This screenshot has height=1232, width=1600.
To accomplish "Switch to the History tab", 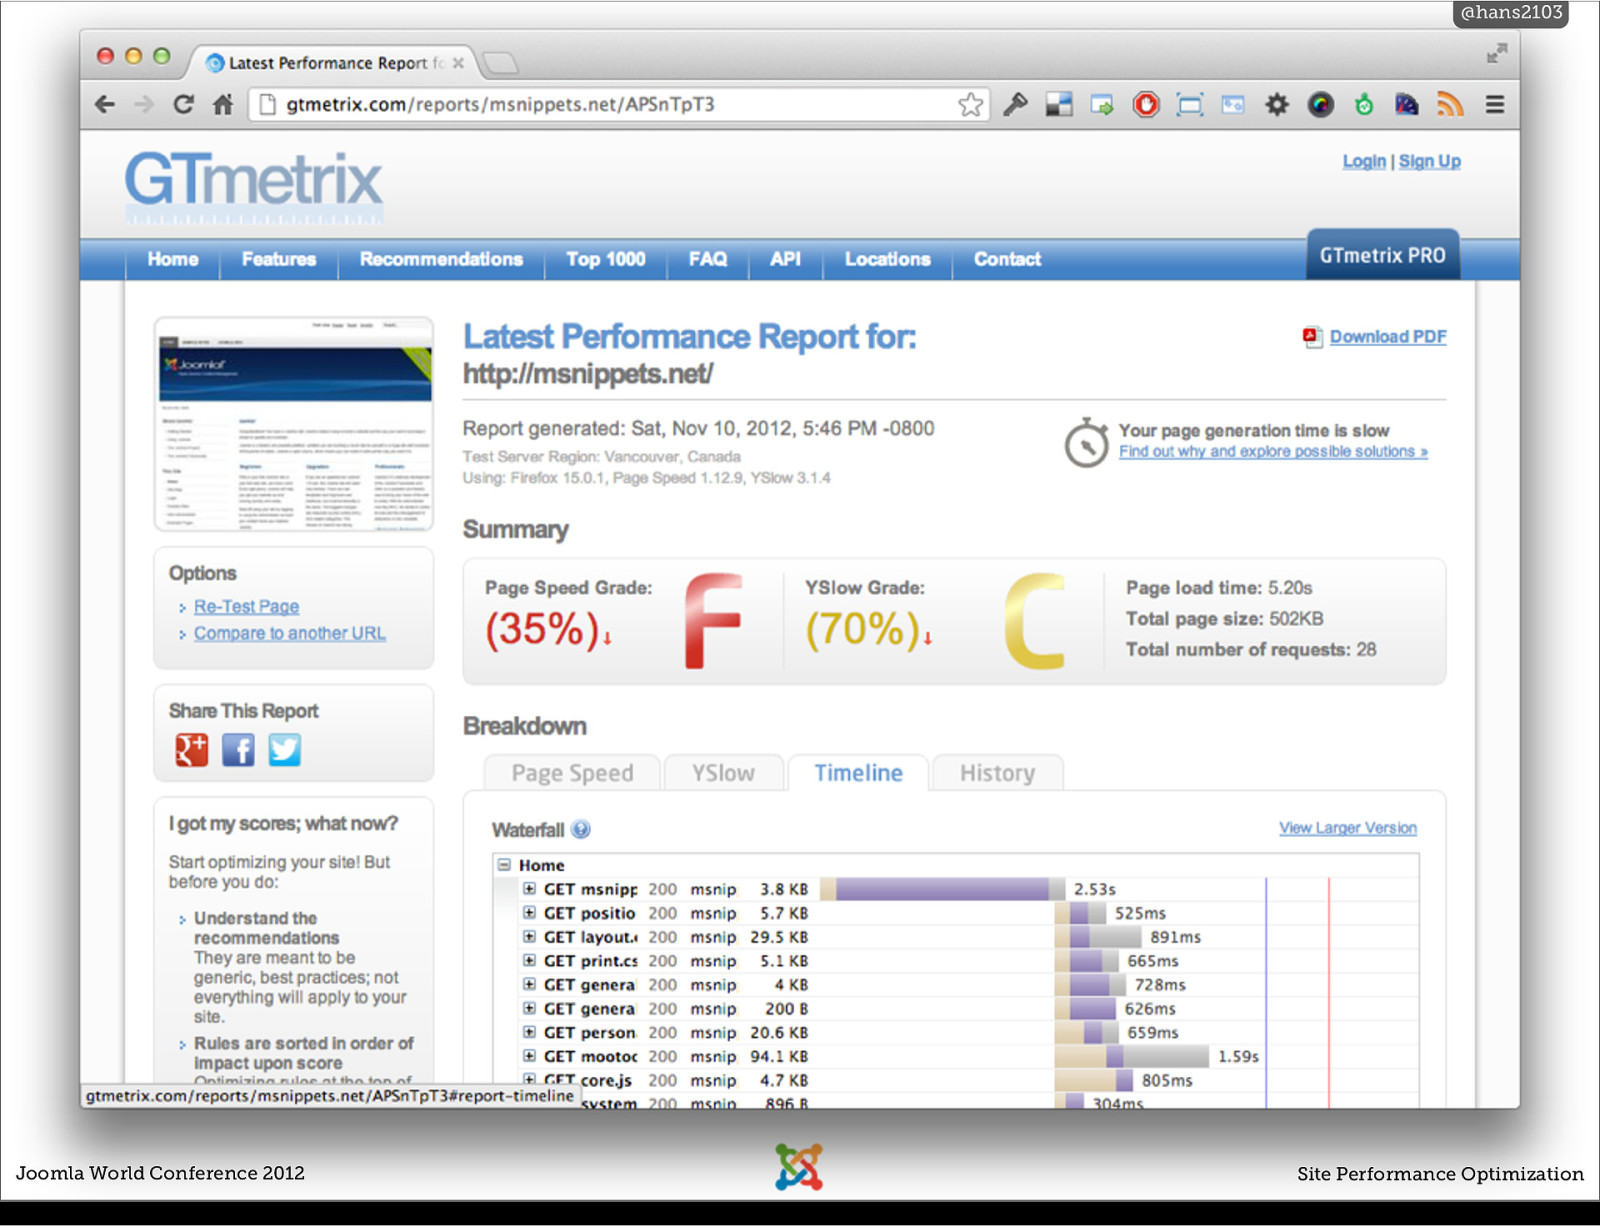I will (x=997, y=773).
